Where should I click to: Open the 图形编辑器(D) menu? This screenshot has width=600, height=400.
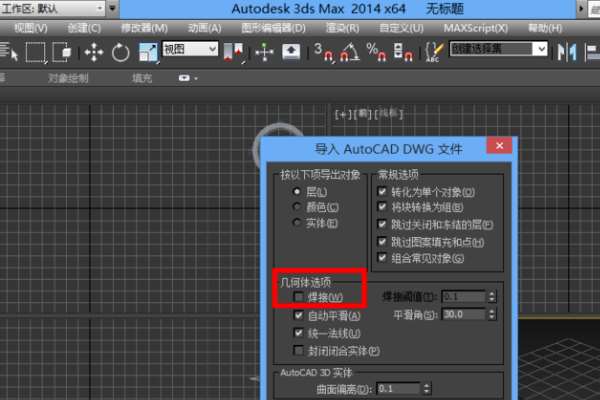click(274, 28)
